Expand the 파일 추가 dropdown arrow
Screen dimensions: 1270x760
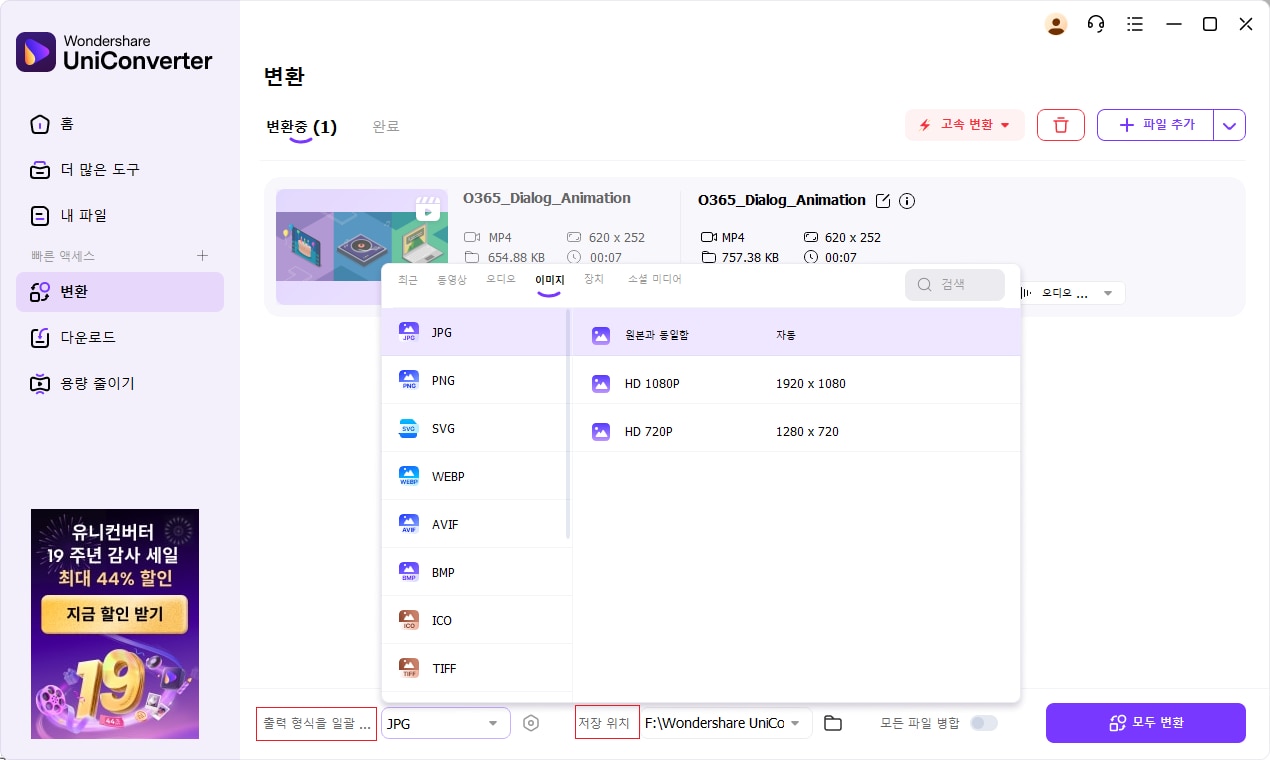(1230, 125)
